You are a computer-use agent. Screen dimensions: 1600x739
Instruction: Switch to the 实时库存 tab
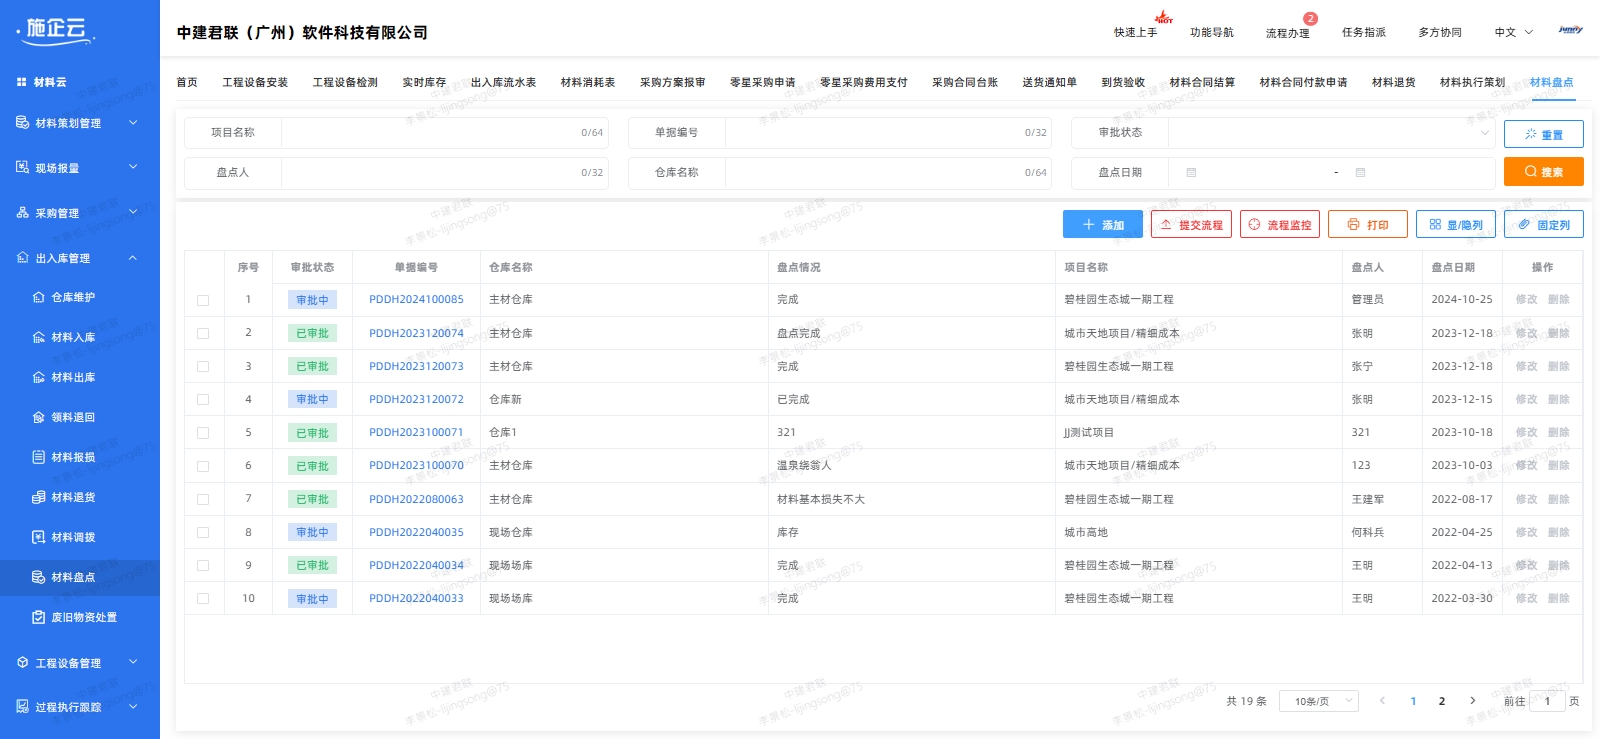[x=424, y=82]
